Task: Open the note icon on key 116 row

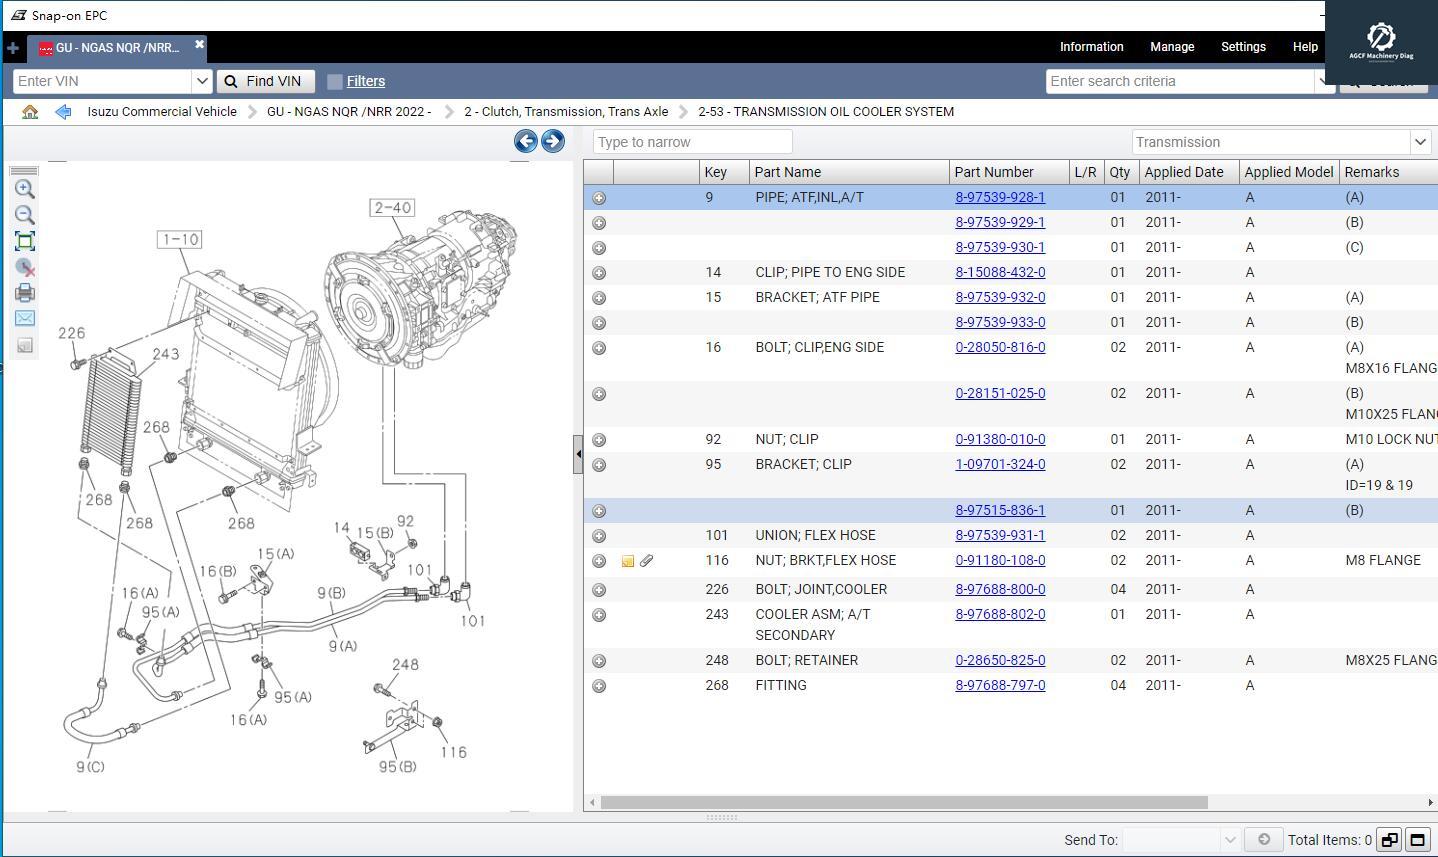Action: (x=628, y=561)
